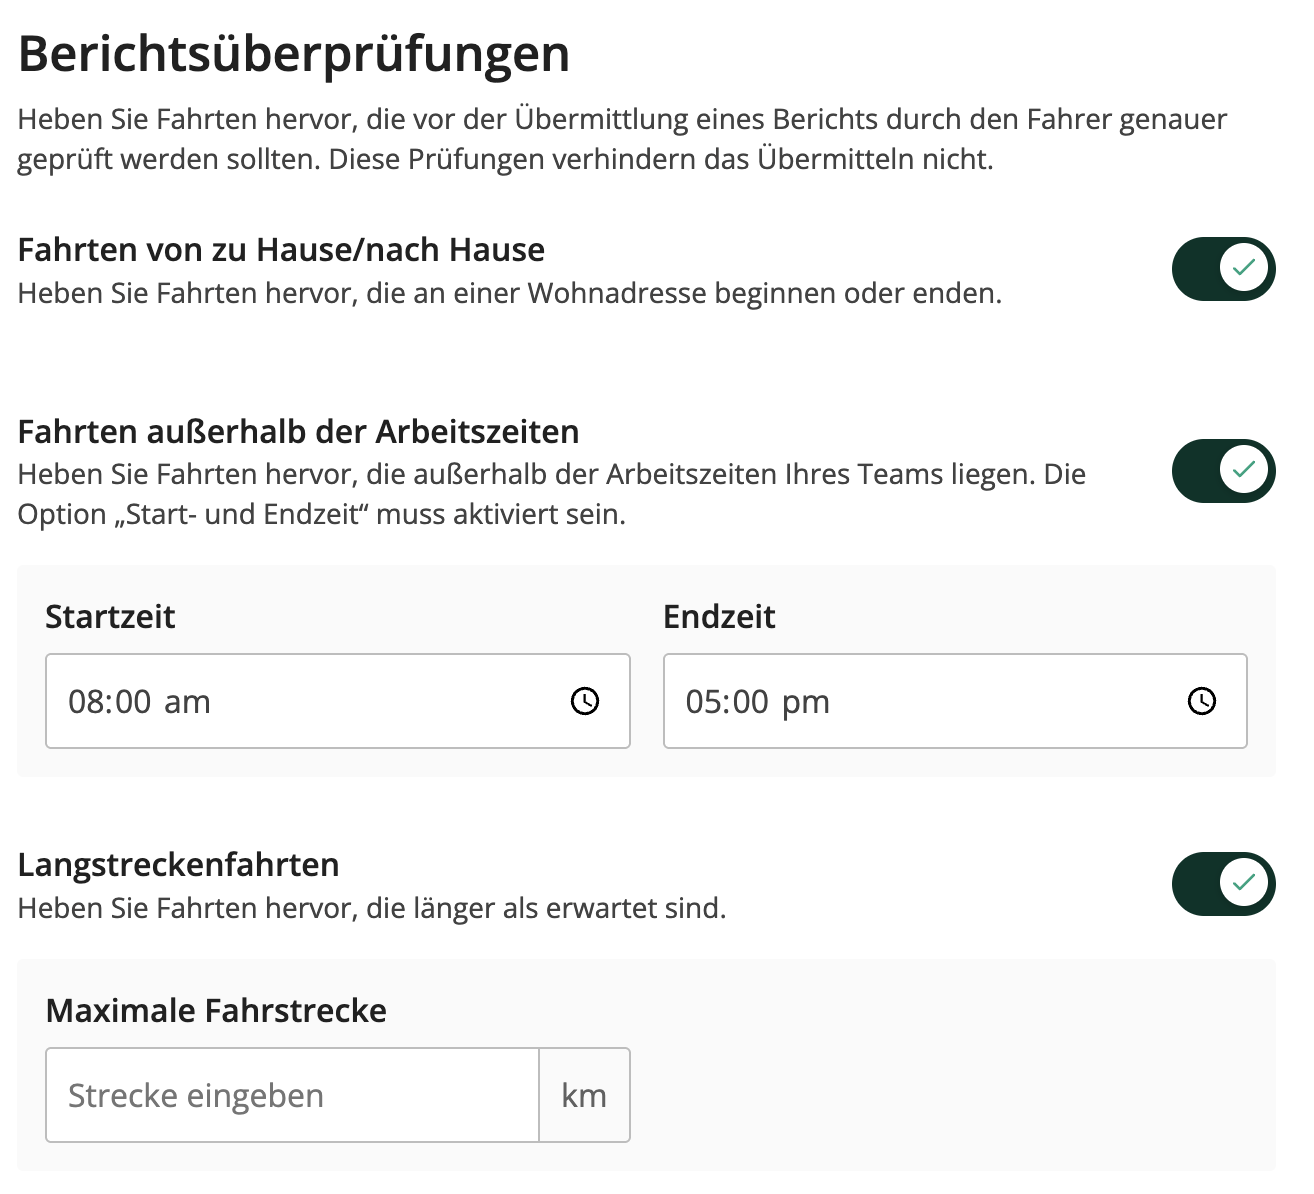Select the hours "08" in Startzeit
The width and height of the screenshot is (1314, 1194).
(85, 702)
